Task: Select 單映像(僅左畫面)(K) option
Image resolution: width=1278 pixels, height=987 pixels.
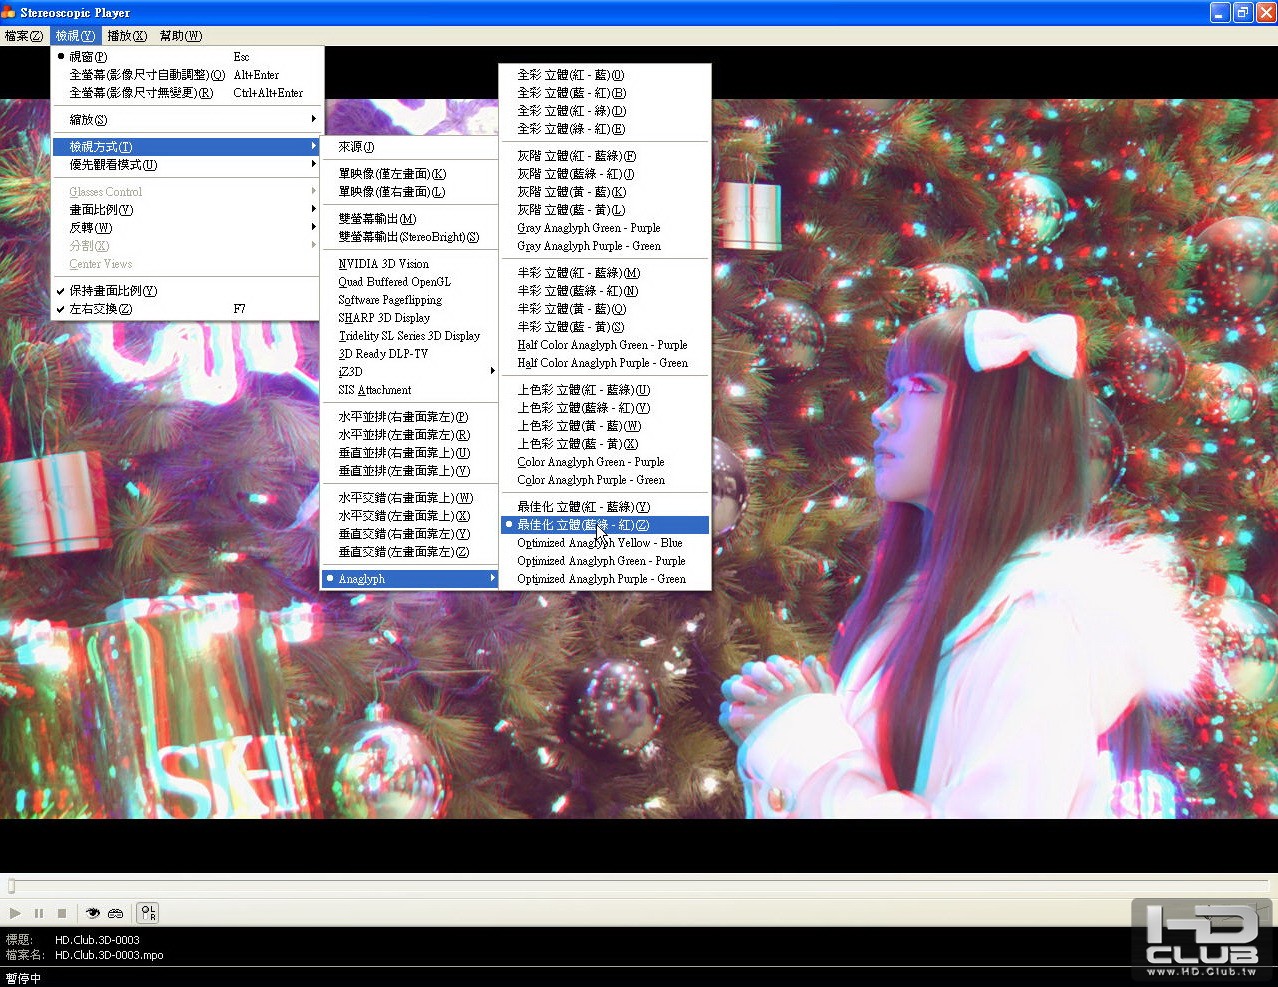Action: 410,174
